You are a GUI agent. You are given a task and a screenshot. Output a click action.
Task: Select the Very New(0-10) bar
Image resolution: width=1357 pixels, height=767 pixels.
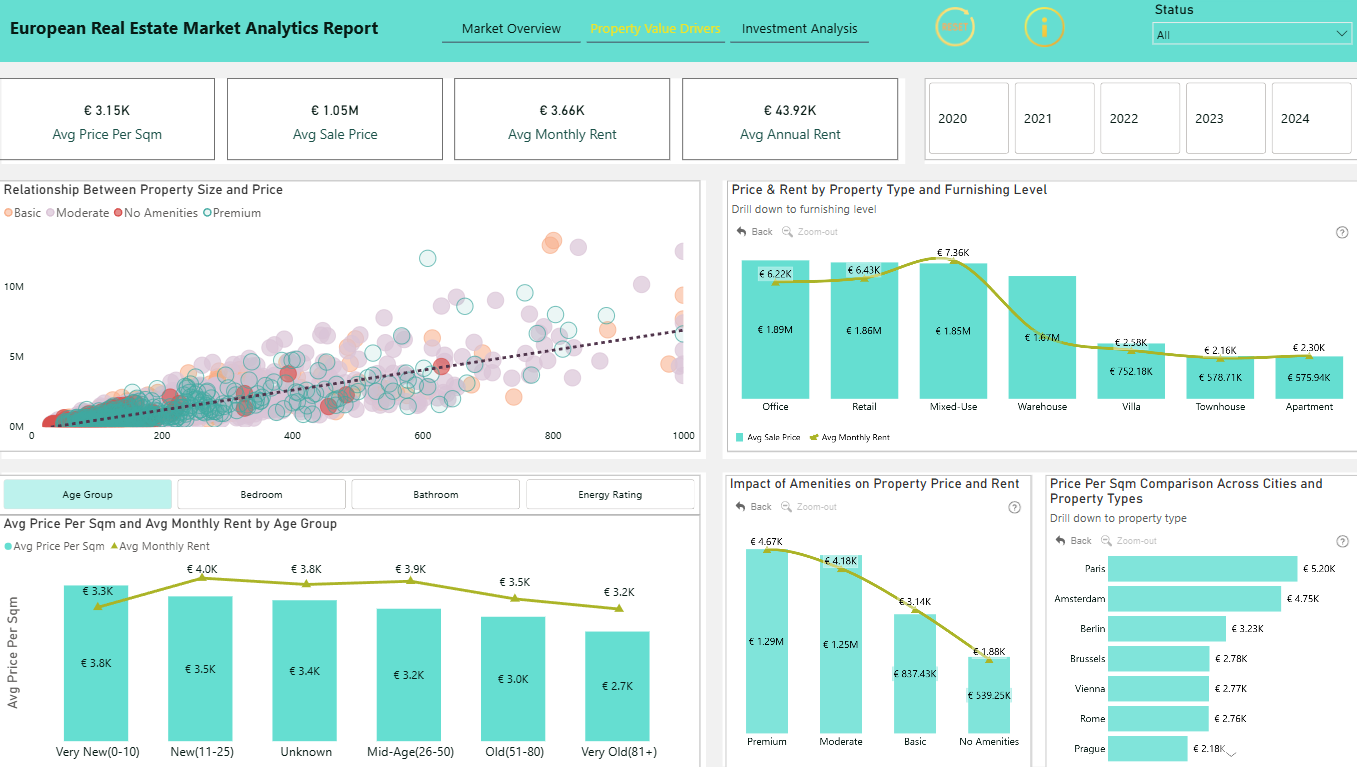pos(96,663)
